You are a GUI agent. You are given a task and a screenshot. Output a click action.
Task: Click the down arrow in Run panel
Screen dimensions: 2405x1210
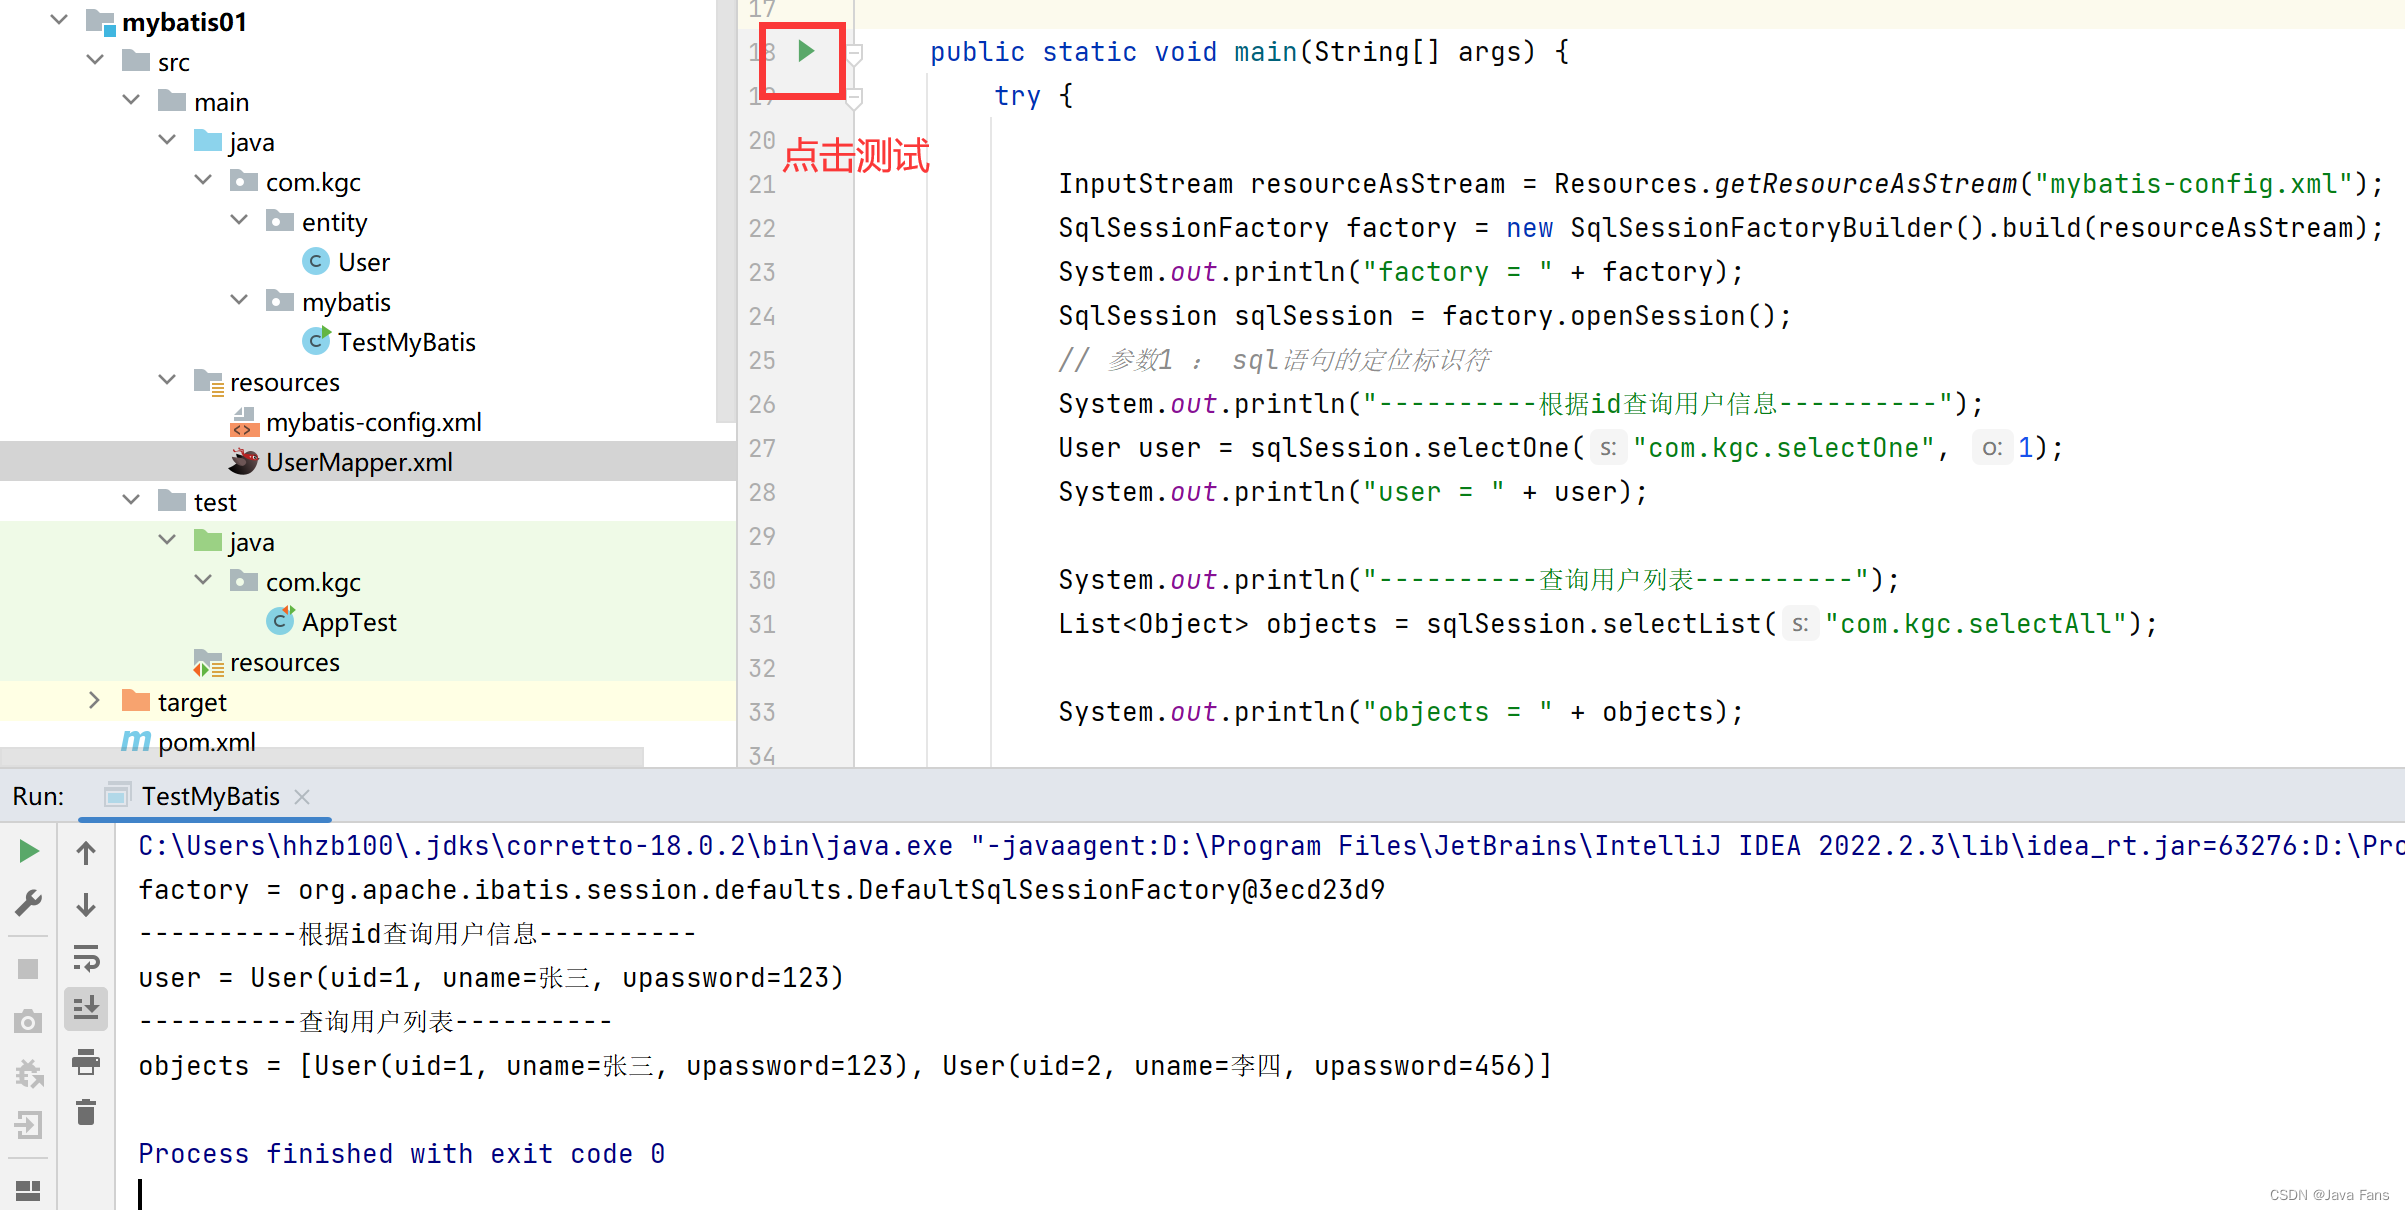86,905
